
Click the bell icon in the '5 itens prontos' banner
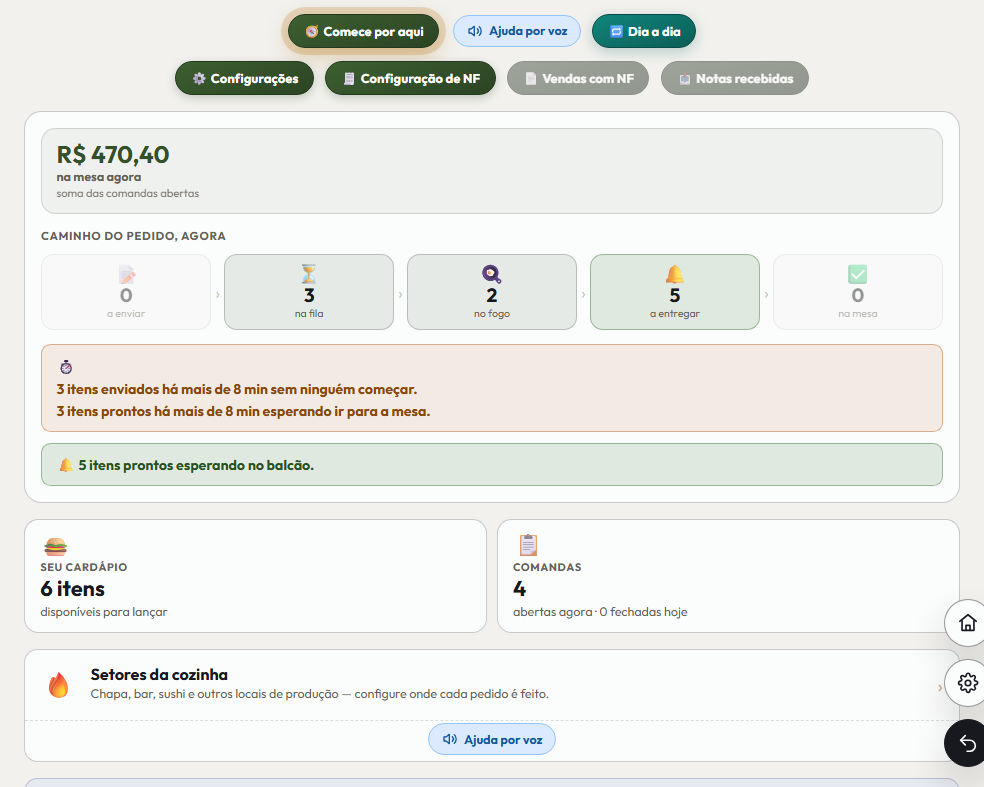tap(66, 465)
